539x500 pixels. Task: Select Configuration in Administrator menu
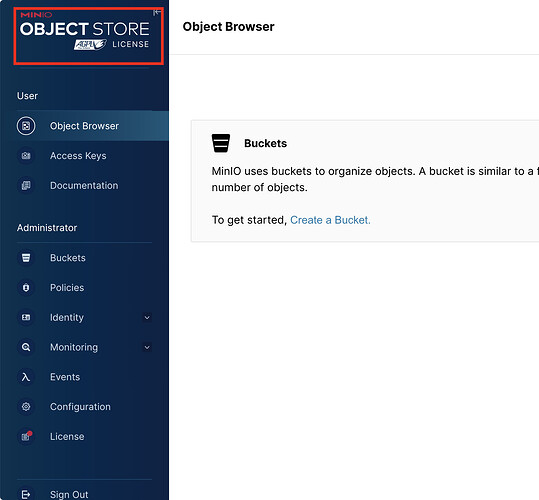[x=84, y=407]
